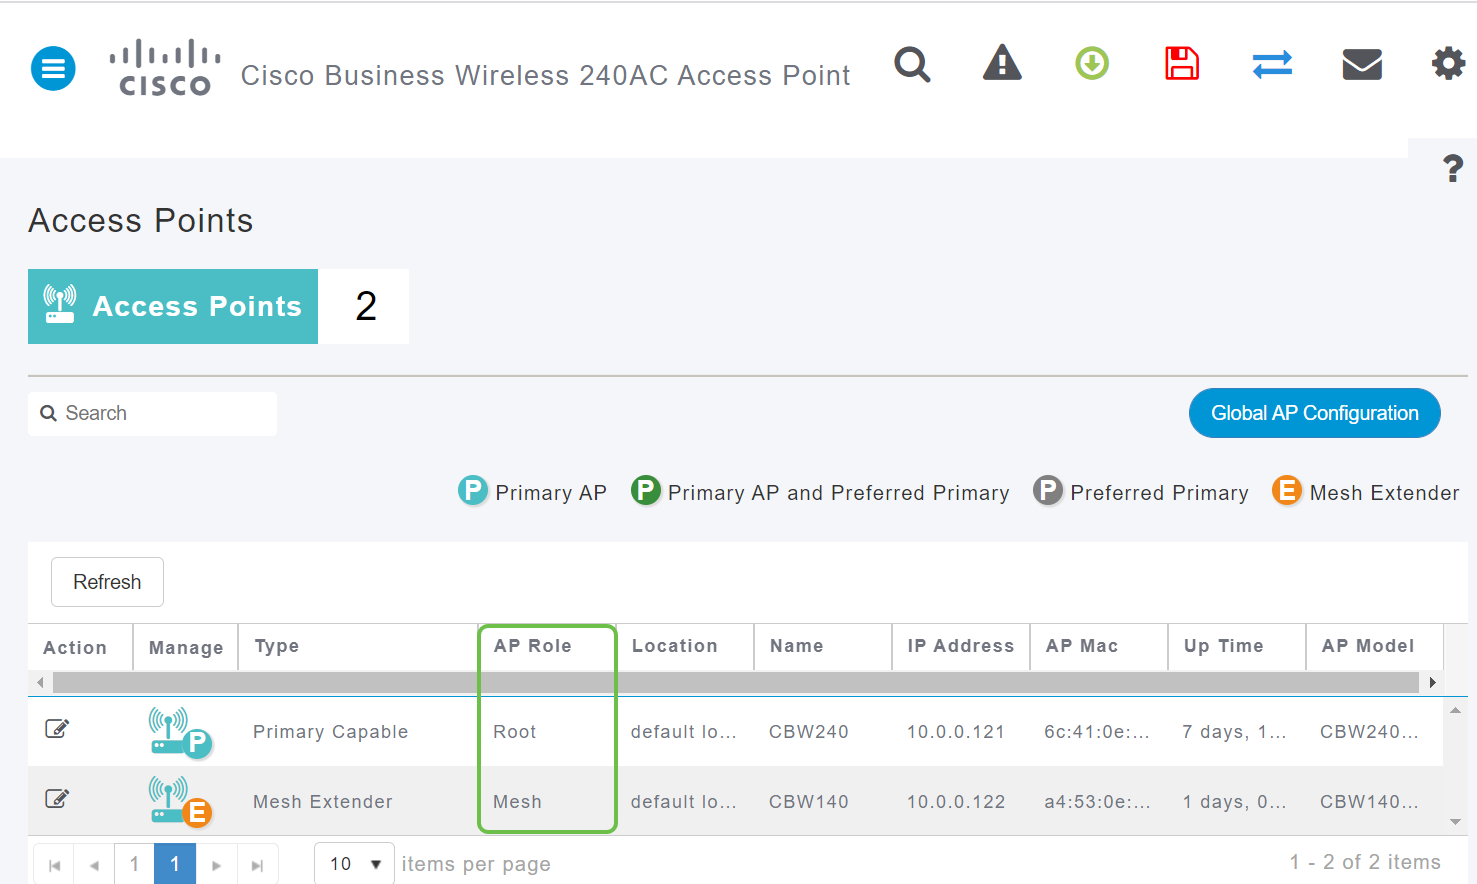Click the 'CBW240' name cell

coord(809,732)
